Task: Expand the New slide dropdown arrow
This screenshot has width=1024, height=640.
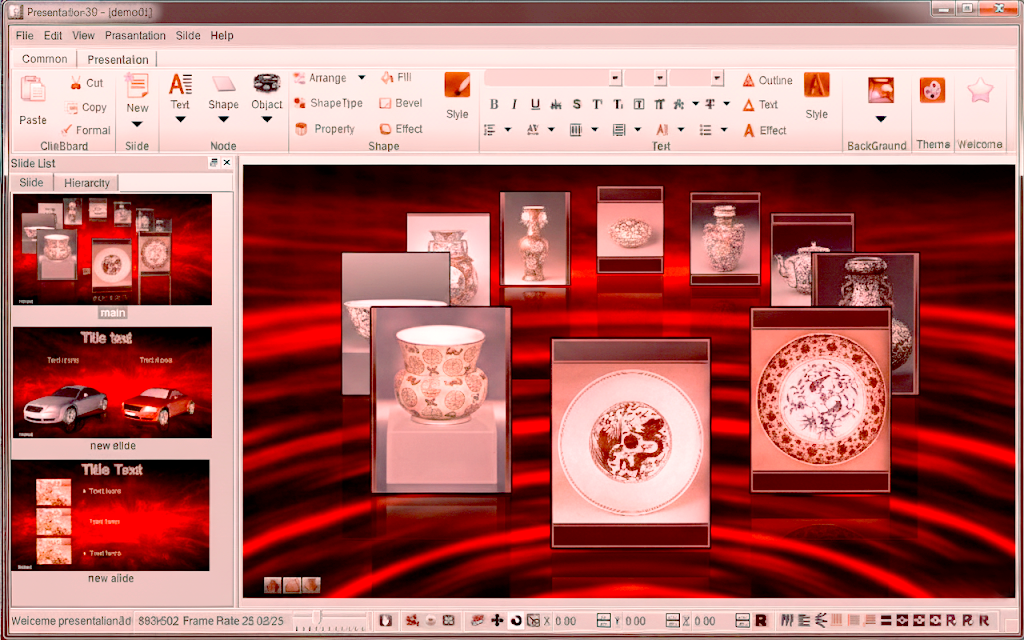Action: tap(137, 121)
